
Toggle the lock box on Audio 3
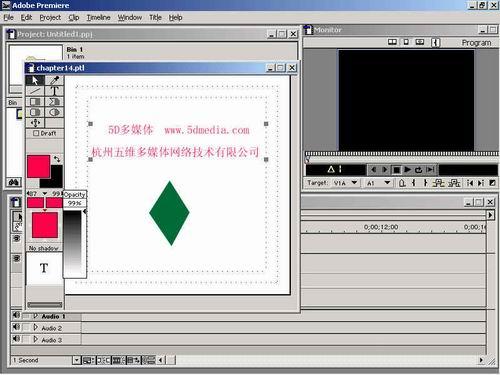pyautogui.click(x=26, y=339)
